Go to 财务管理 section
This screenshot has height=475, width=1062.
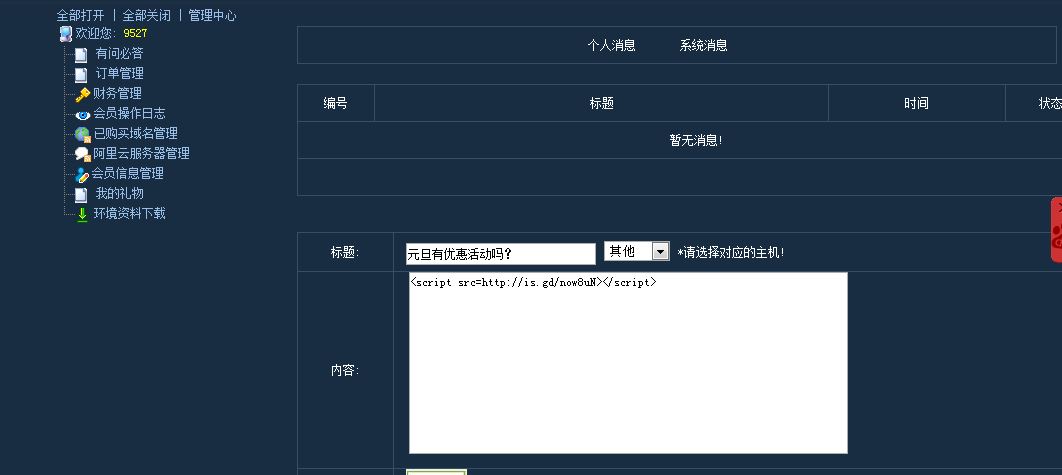(117, 94)
